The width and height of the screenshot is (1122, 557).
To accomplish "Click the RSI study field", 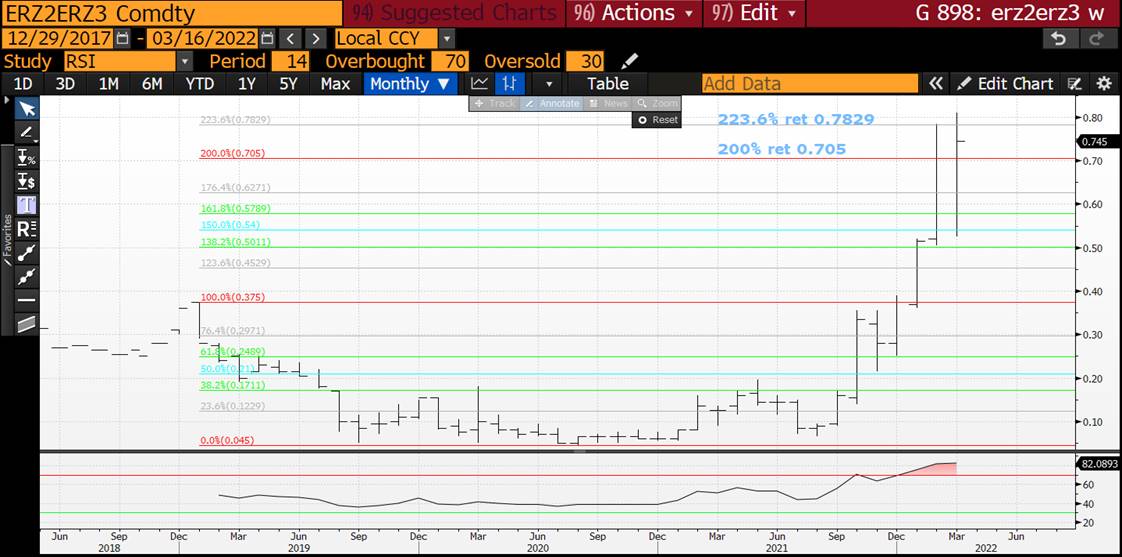I will tap(119, 61).
